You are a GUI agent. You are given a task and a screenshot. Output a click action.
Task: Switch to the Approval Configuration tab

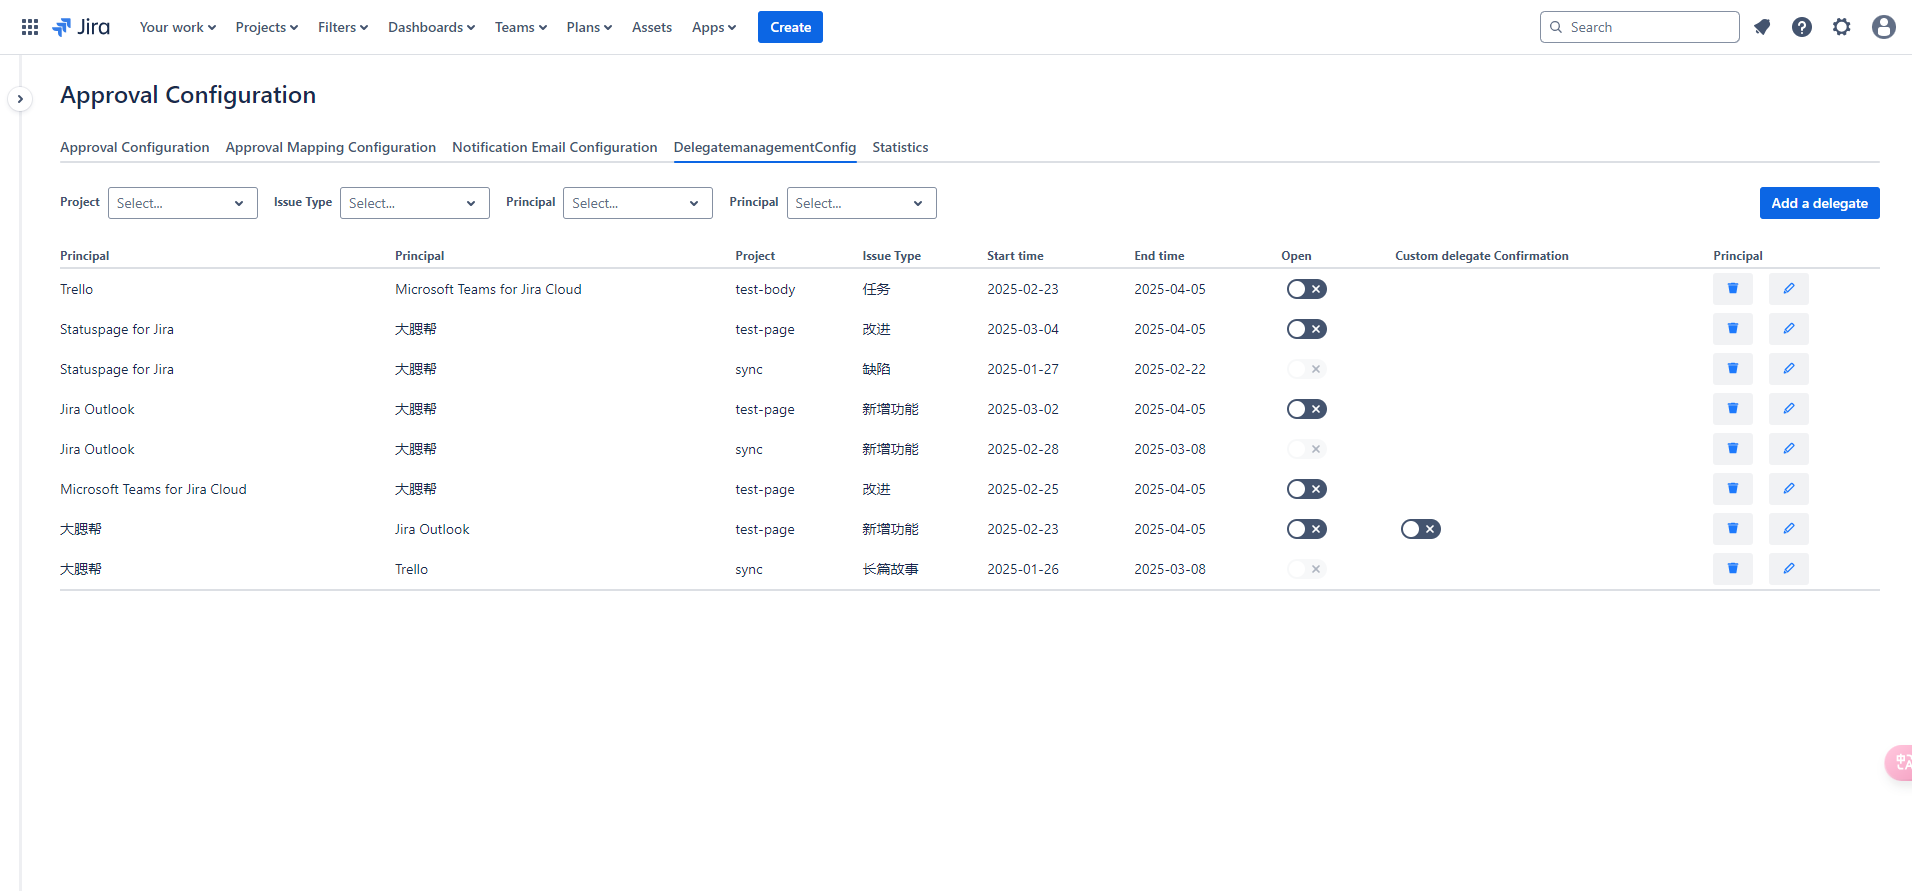click(135, 147)
